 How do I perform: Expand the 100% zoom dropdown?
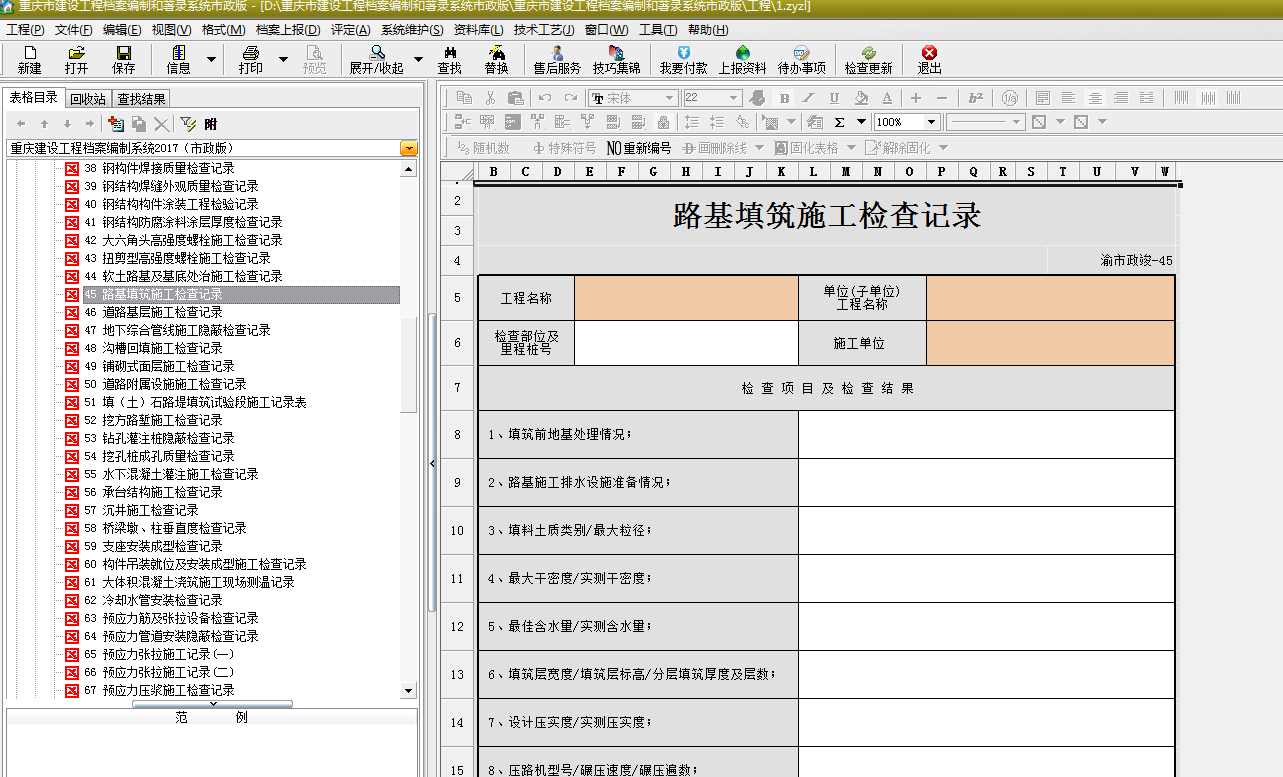pos(930,122)
